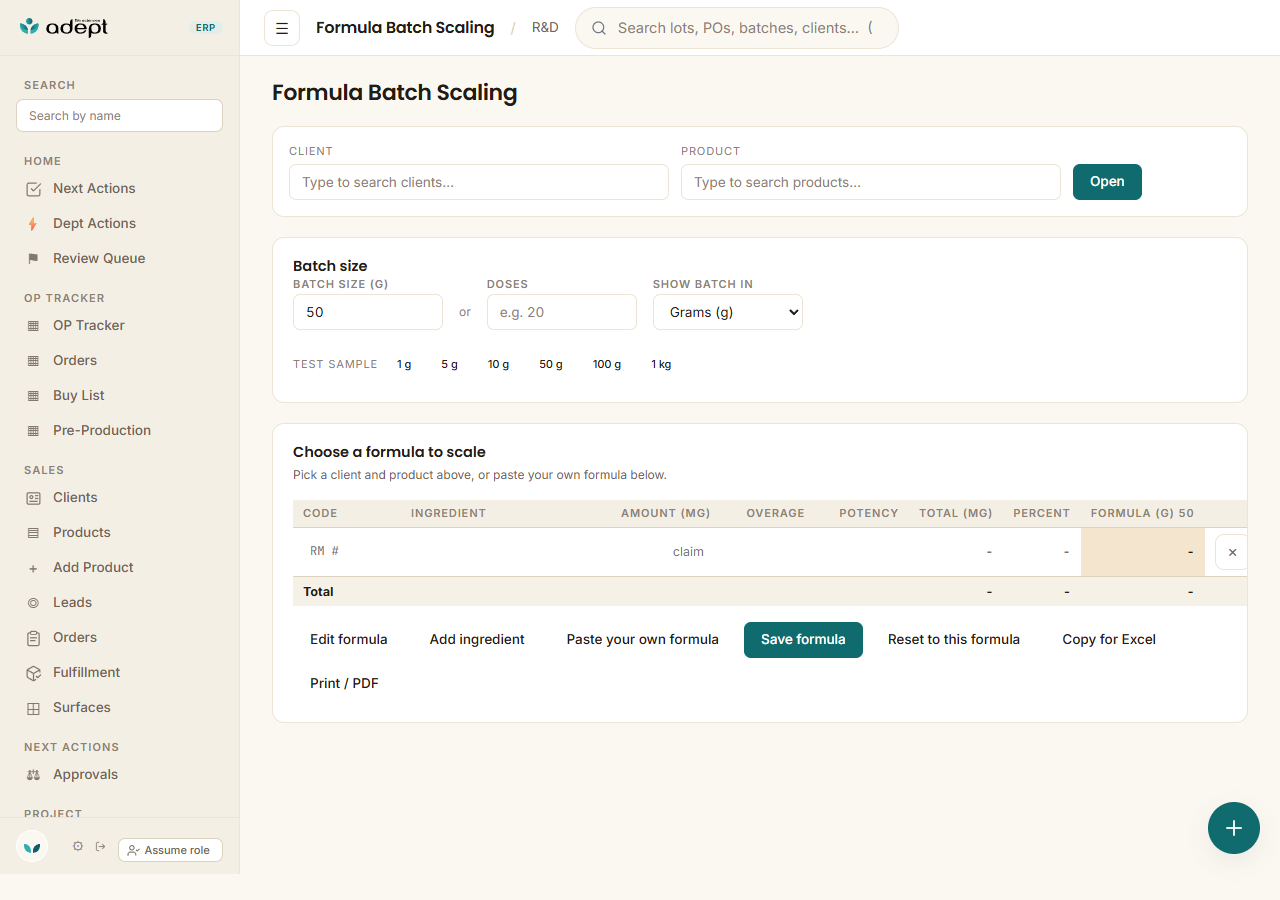Click the Open button for client product
Viewport: 1280px width, 900px height.
pos(1107,182)
